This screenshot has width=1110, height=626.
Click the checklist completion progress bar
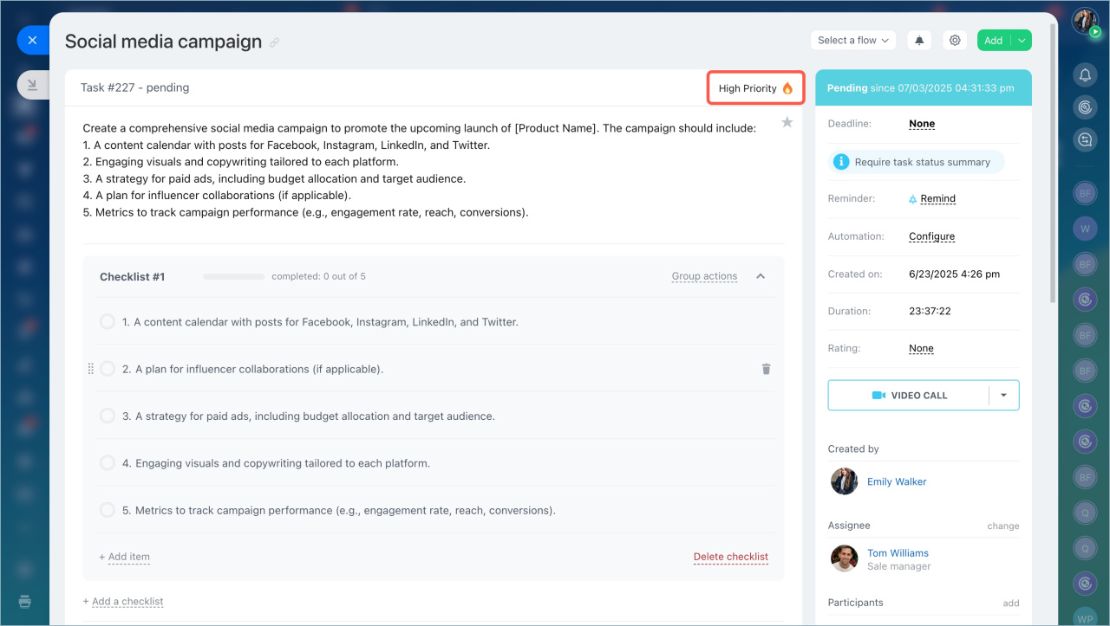[x=234, y=277]
